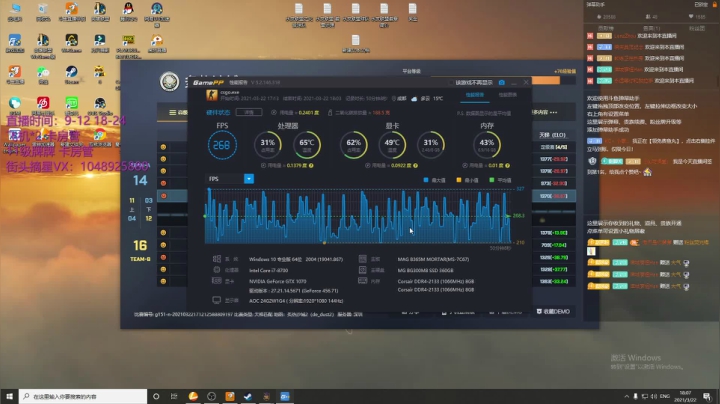This screenshot has width=720, height=404.
Task: Open the green iQIYI desktop shortcut
Action: pyautogui.click(x=72, y=105)
